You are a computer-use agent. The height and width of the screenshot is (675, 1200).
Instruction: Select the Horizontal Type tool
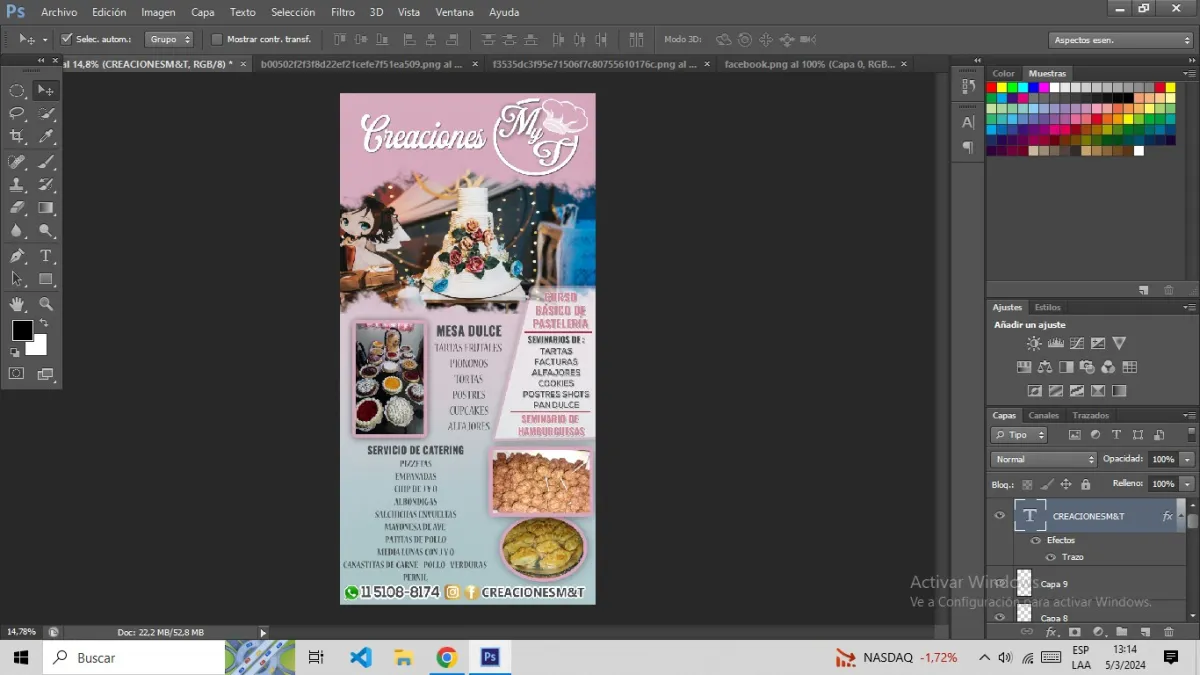tap(45, 256)
